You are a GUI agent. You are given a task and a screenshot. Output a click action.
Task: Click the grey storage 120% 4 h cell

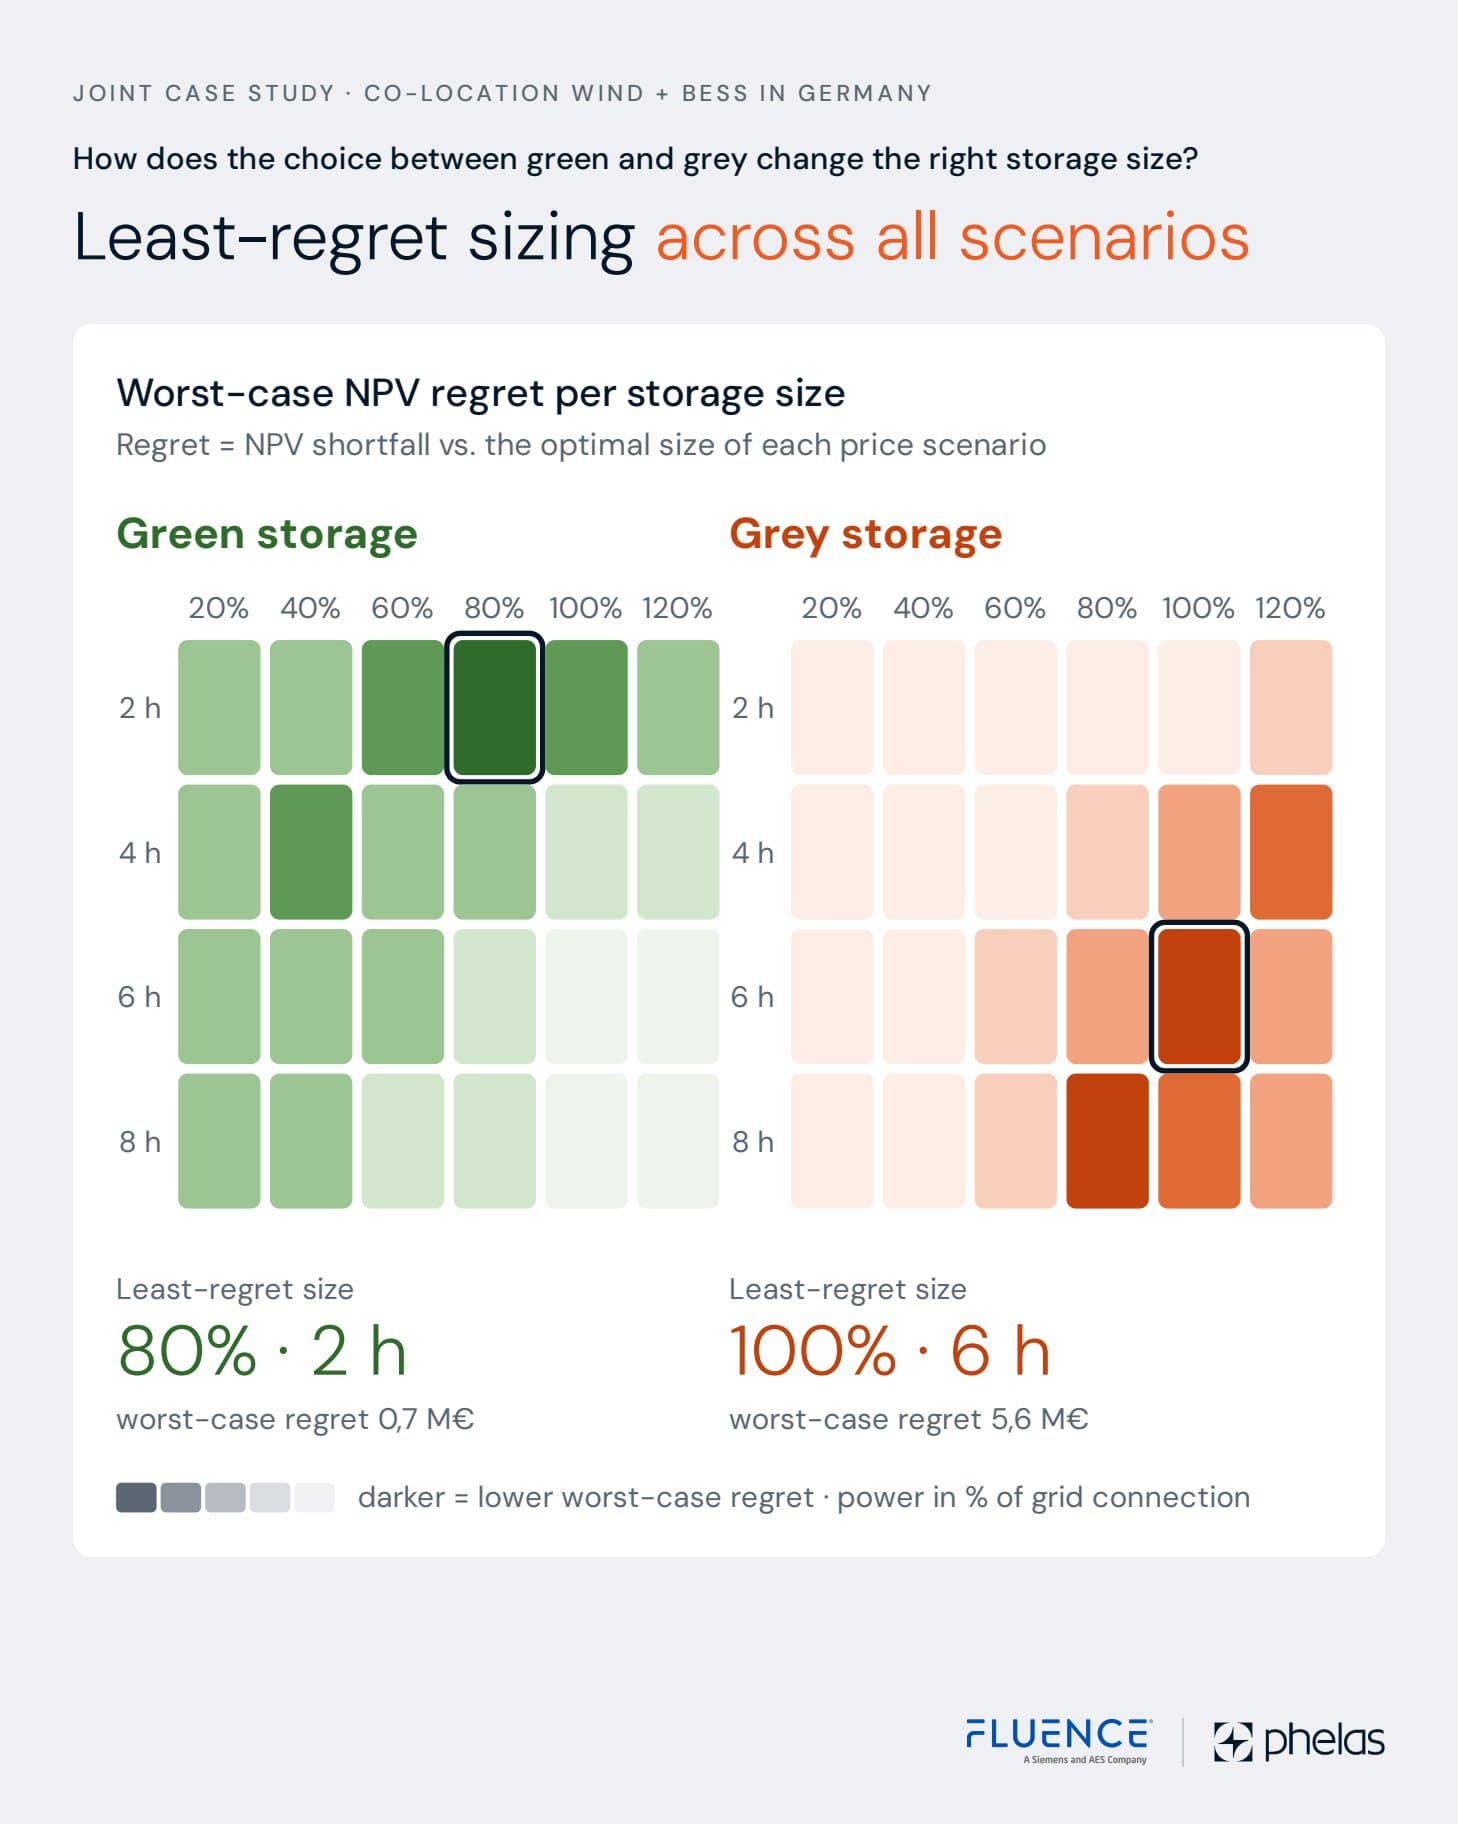click(1291, 852)
